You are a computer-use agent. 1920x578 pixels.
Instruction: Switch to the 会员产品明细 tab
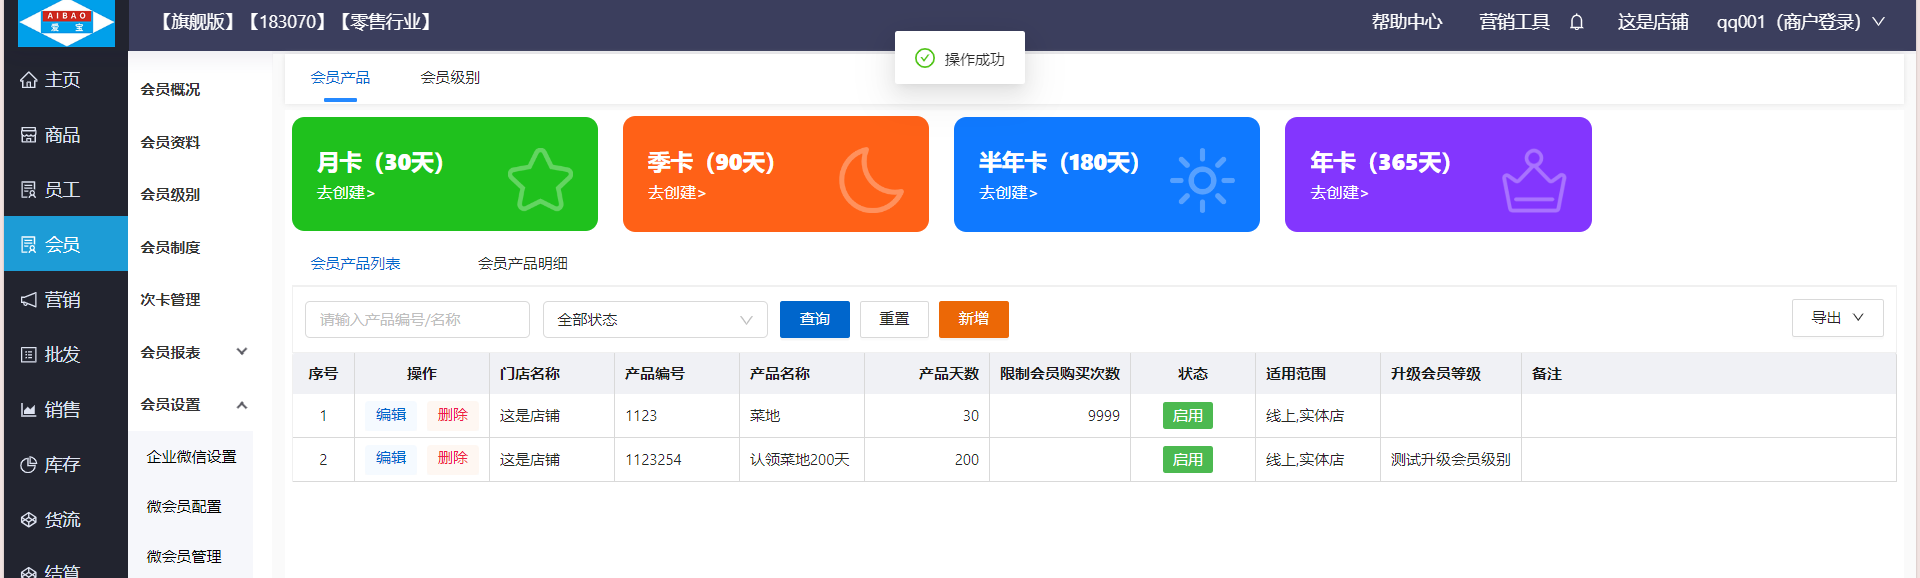pos(522,264)
